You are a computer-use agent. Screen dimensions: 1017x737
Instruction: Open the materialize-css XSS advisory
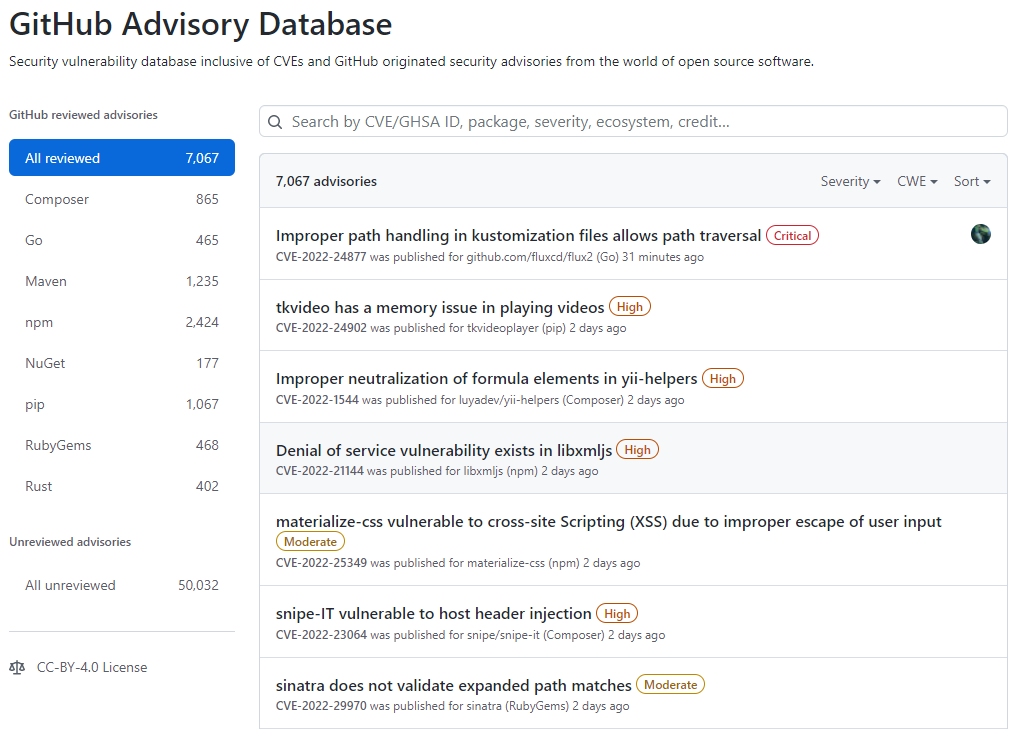(x=608, y=522)
